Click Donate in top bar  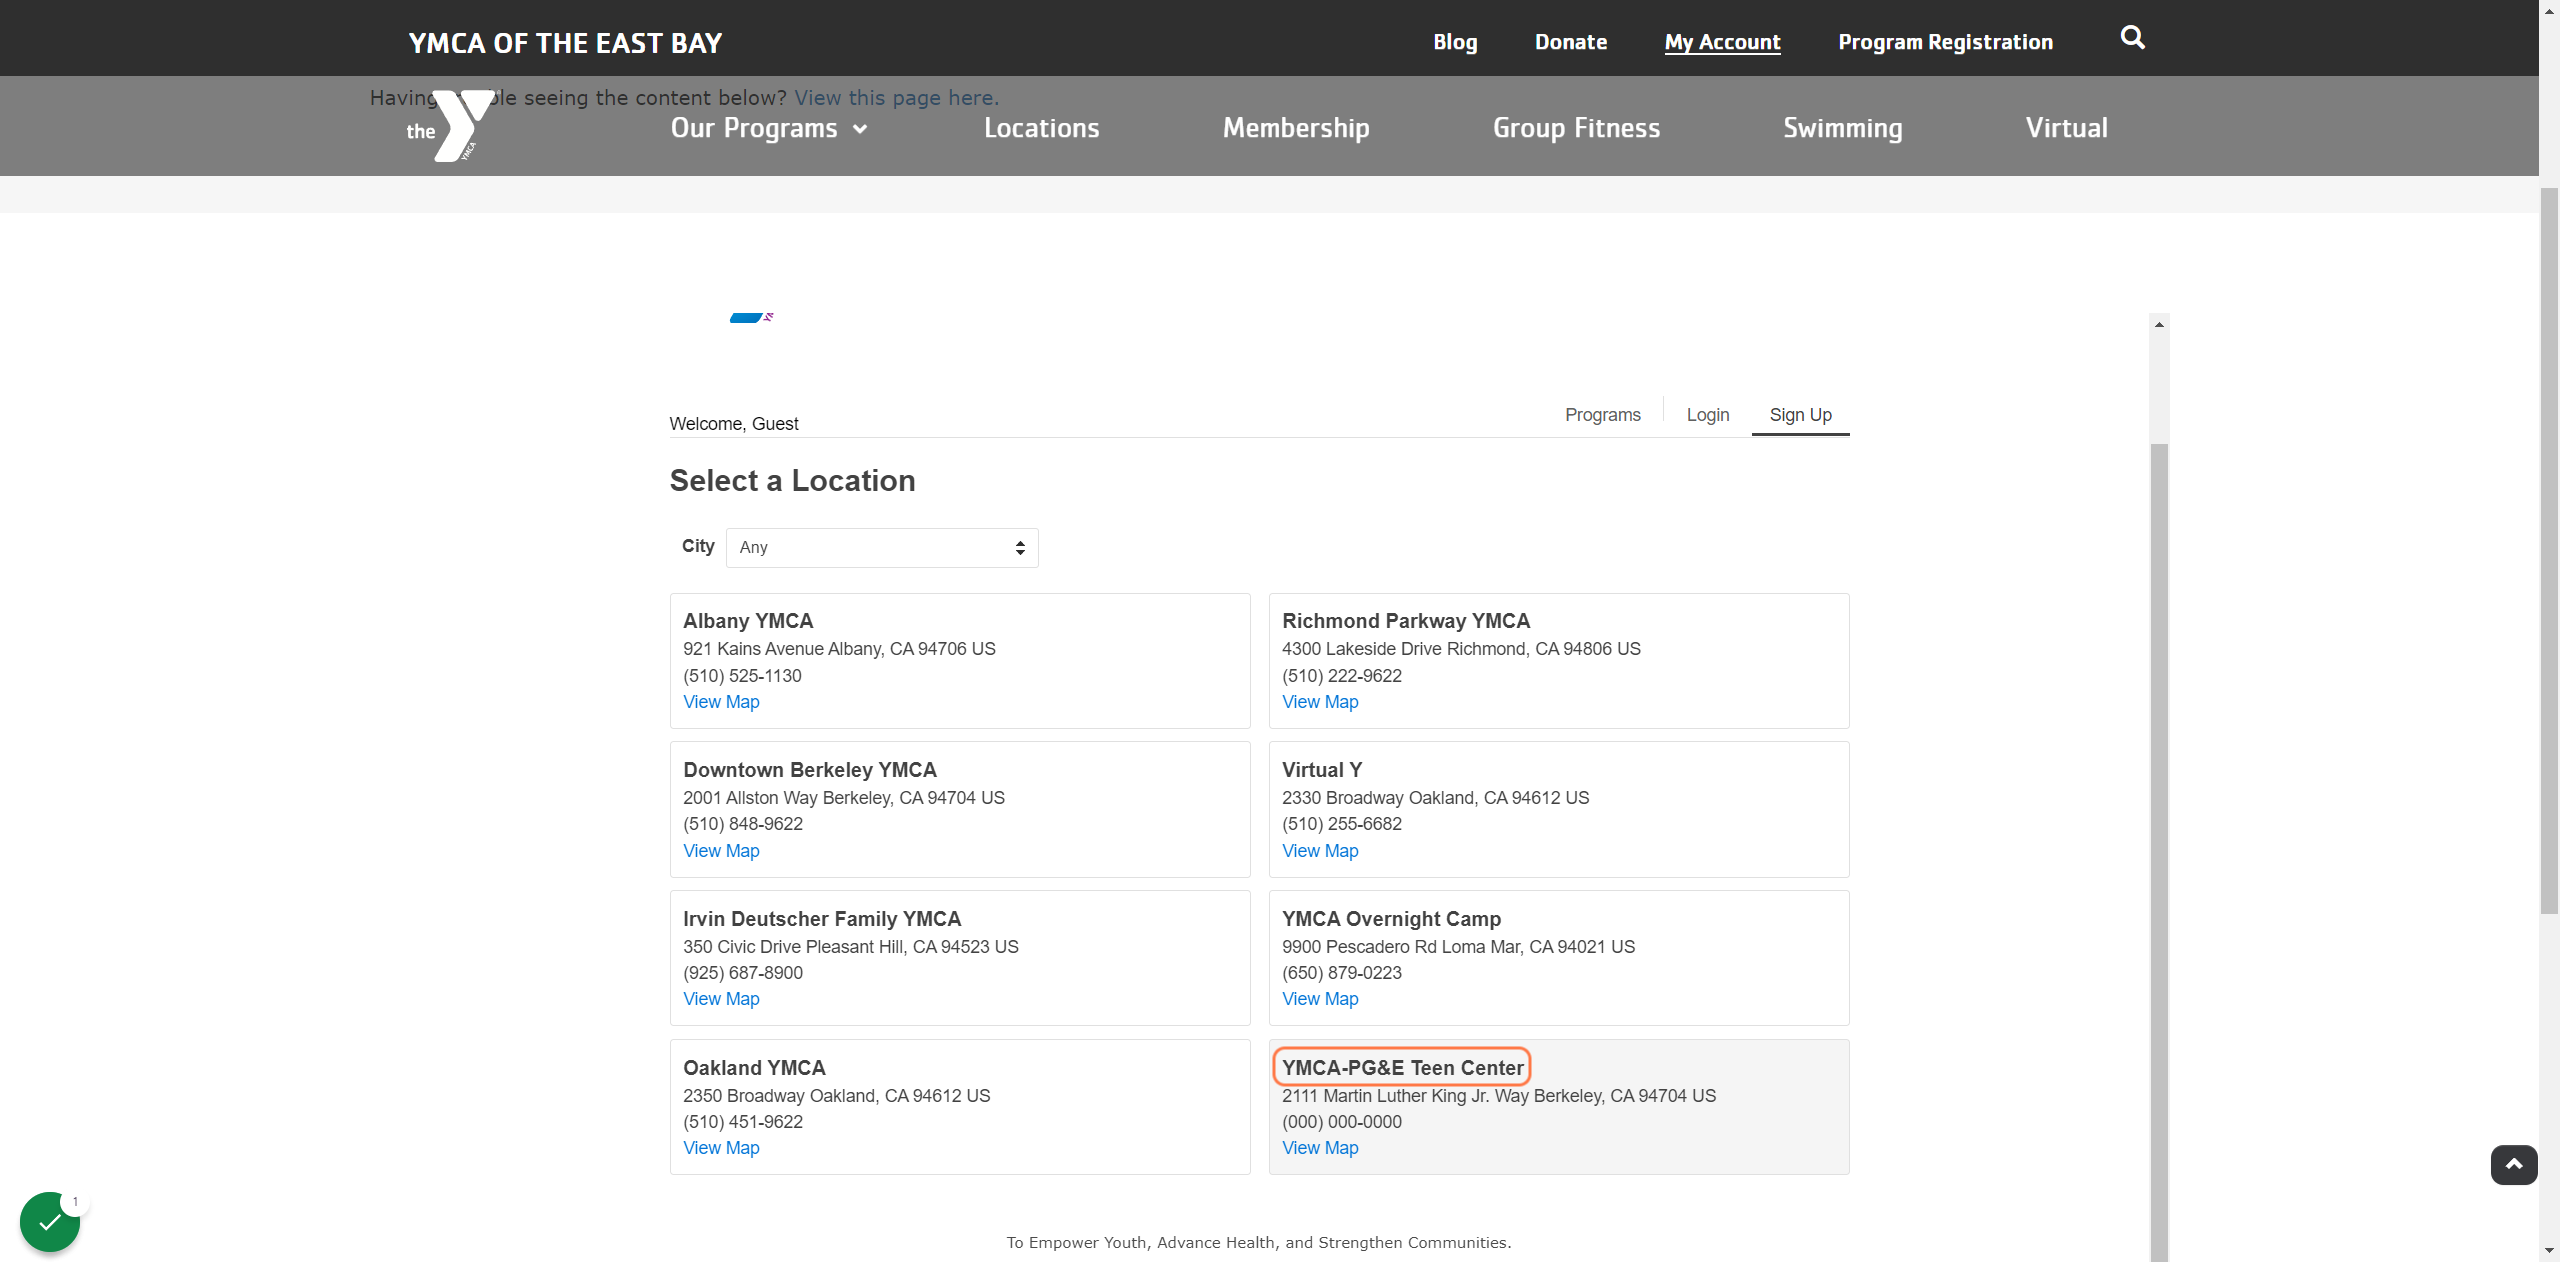click(1571, 42)
